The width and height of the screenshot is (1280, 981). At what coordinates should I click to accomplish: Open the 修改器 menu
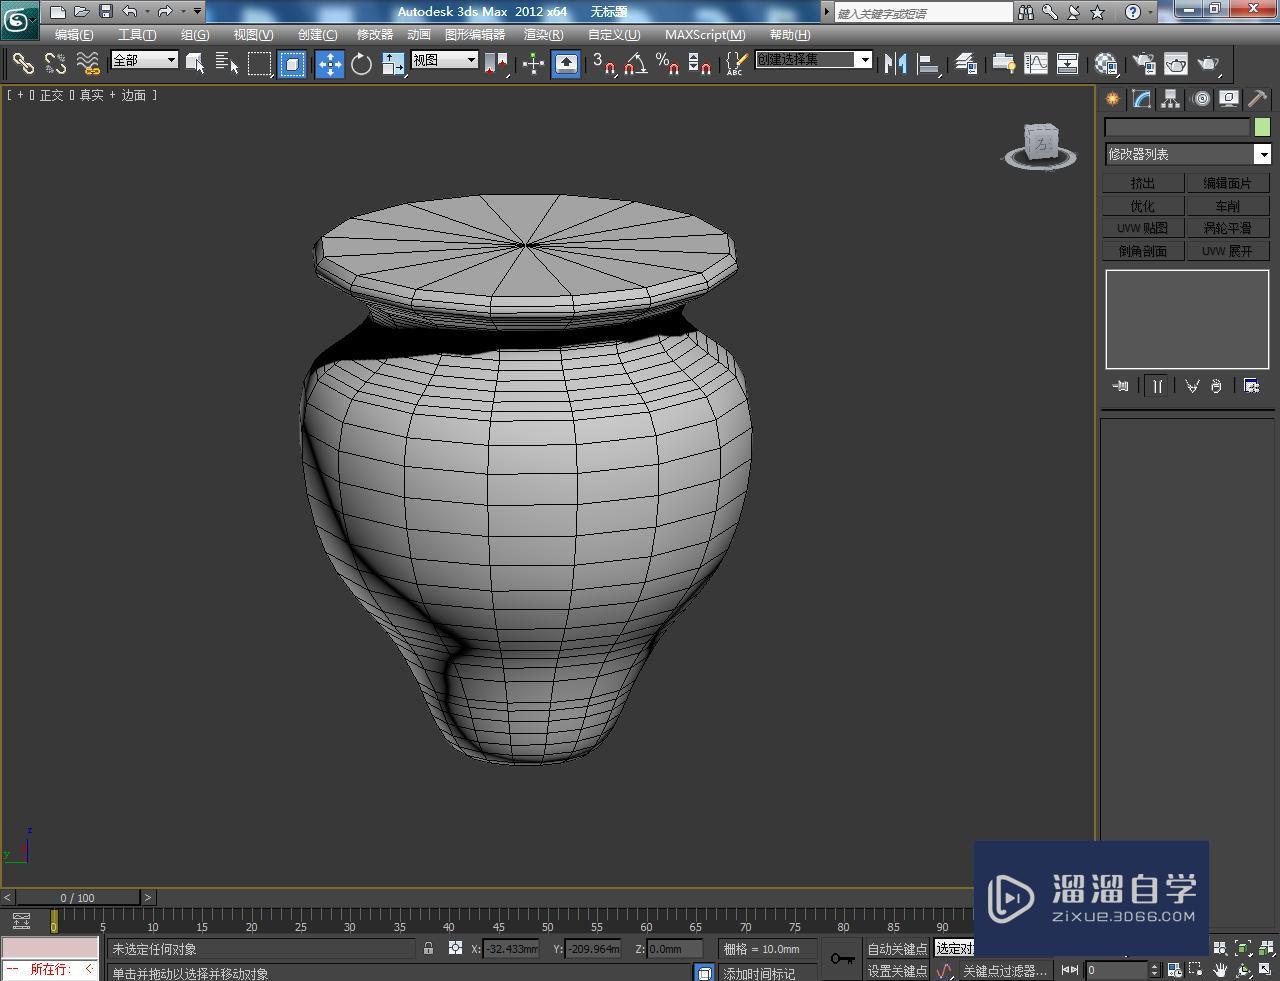click(375, 34)
